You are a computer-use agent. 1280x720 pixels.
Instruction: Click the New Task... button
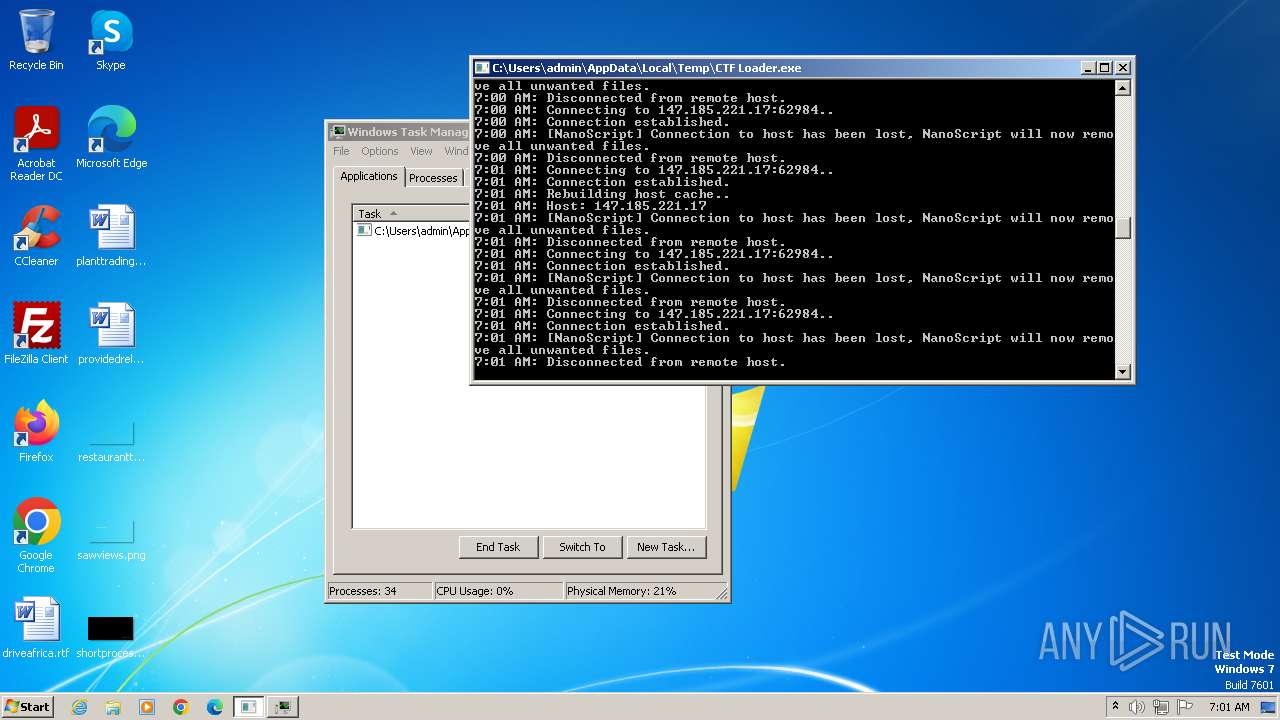[x=666, y=547]
